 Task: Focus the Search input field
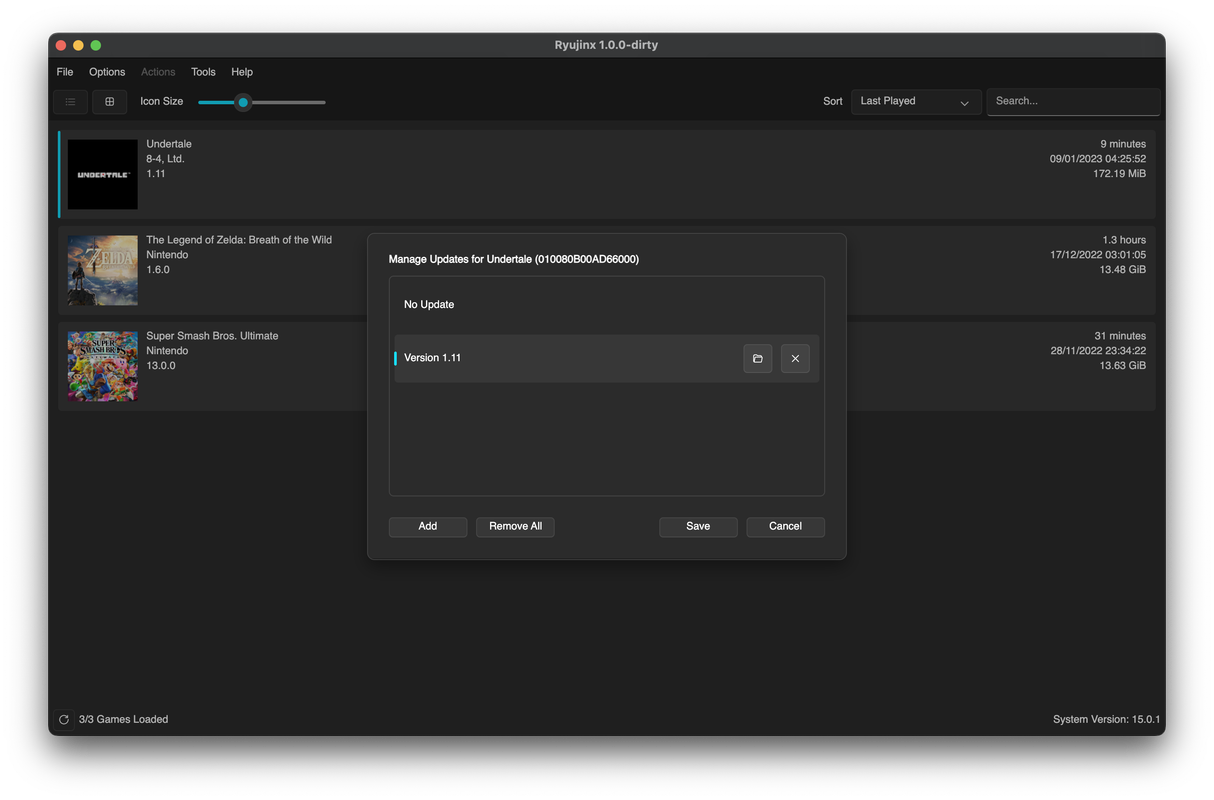(1073, 101)
